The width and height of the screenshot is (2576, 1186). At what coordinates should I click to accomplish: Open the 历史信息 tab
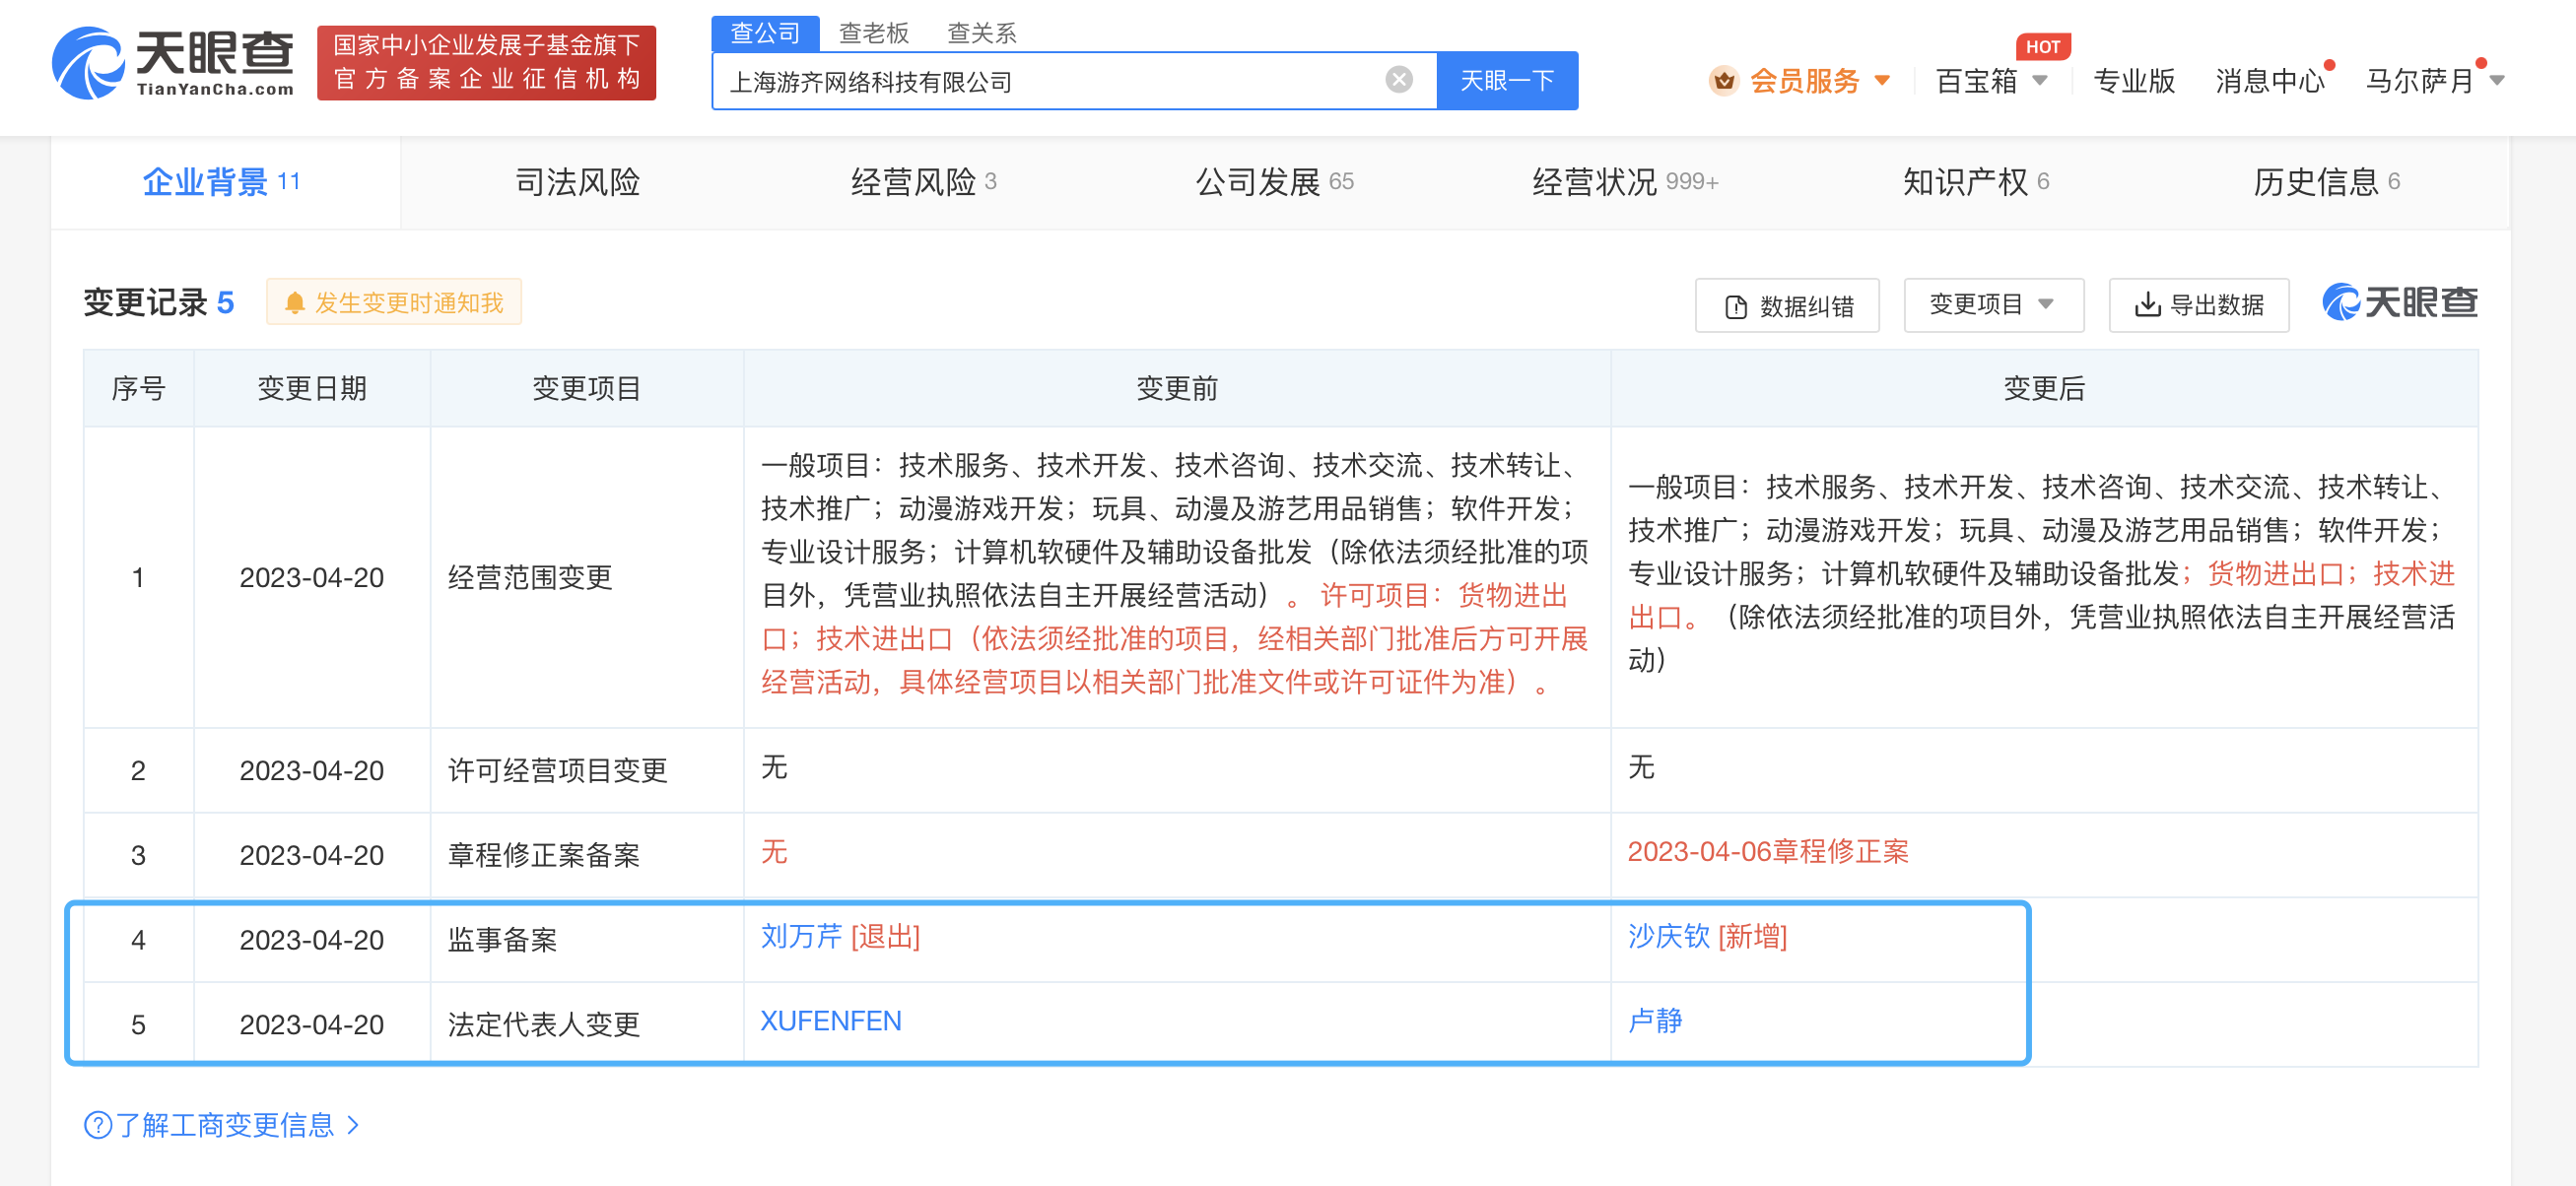coord(2326,182)
